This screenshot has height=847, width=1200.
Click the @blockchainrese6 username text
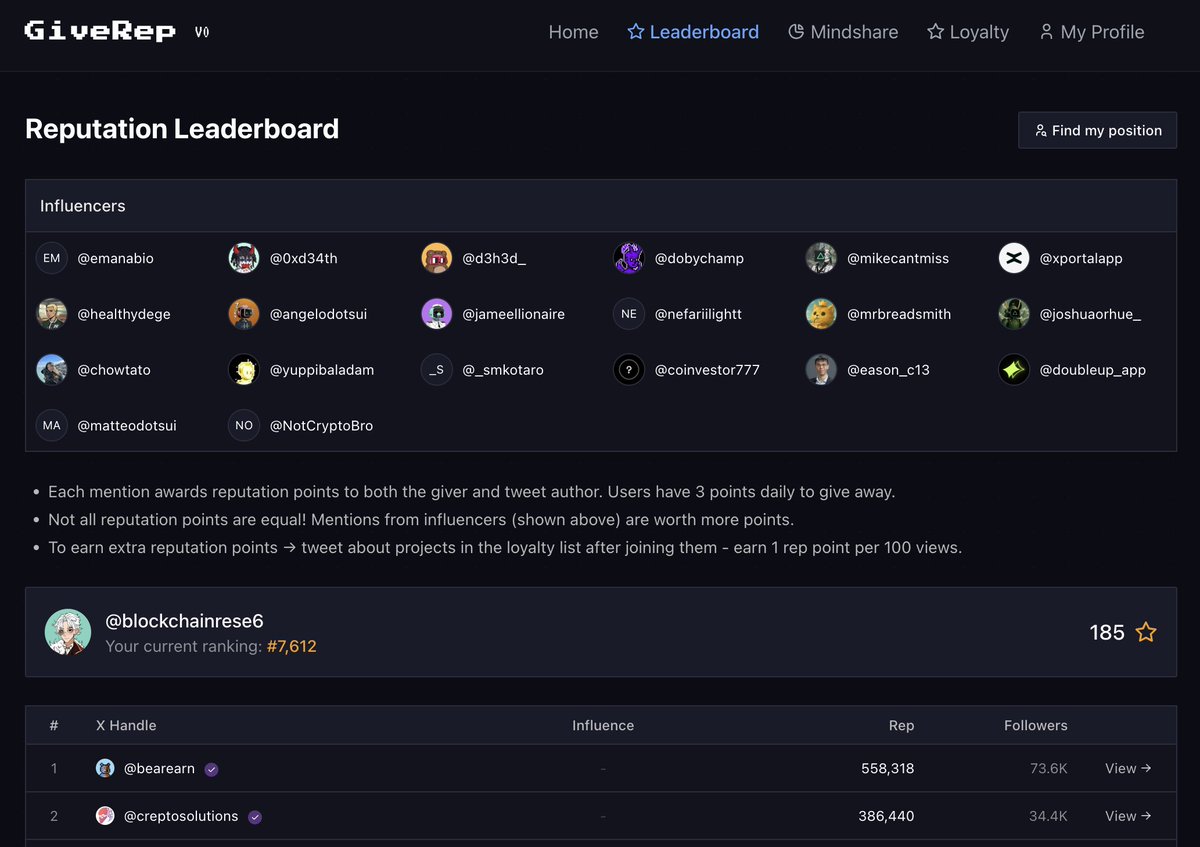(184, 621)
